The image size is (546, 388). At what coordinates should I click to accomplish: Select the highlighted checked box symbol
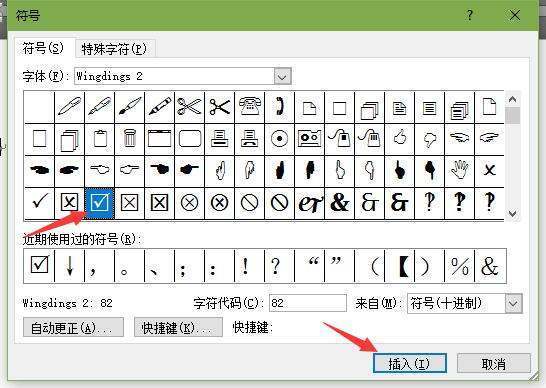coord(100,203)
